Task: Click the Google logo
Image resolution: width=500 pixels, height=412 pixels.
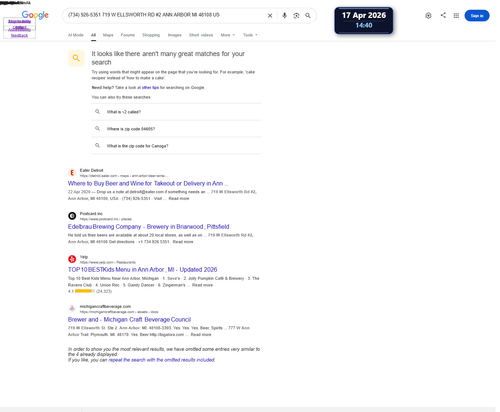Action: pyautogui.click(x=35, y=15)
